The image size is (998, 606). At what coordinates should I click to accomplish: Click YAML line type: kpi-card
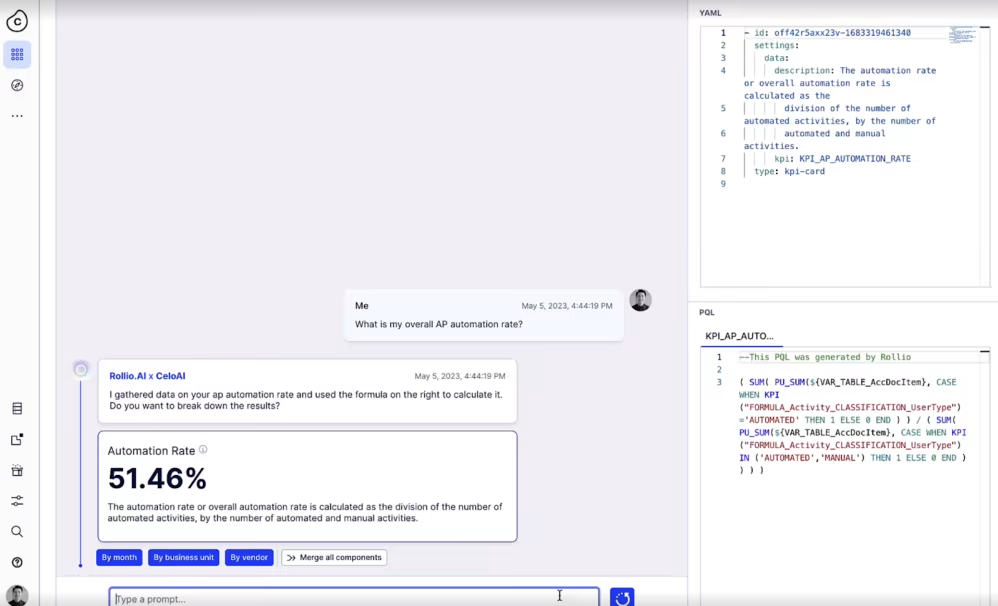(789, 171)
